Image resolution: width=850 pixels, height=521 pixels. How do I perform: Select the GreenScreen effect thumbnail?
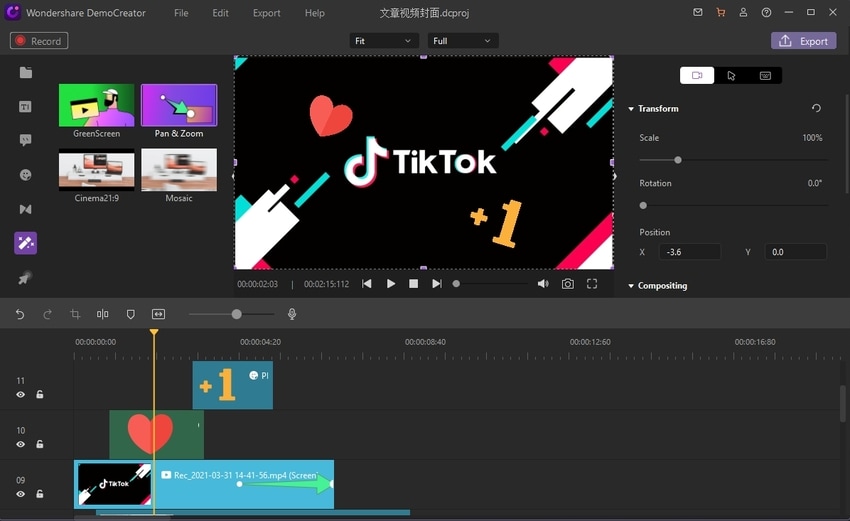pyautogui.click(x=96, y=105)
